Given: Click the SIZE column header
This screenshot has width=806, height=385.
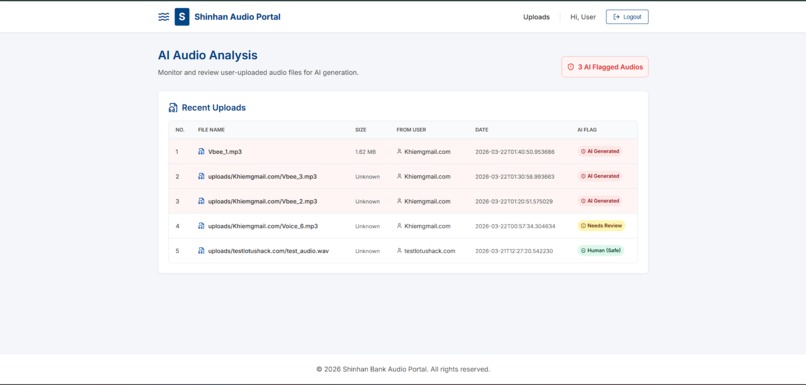Looking at the screenshot, I should [x=361, y=130].
